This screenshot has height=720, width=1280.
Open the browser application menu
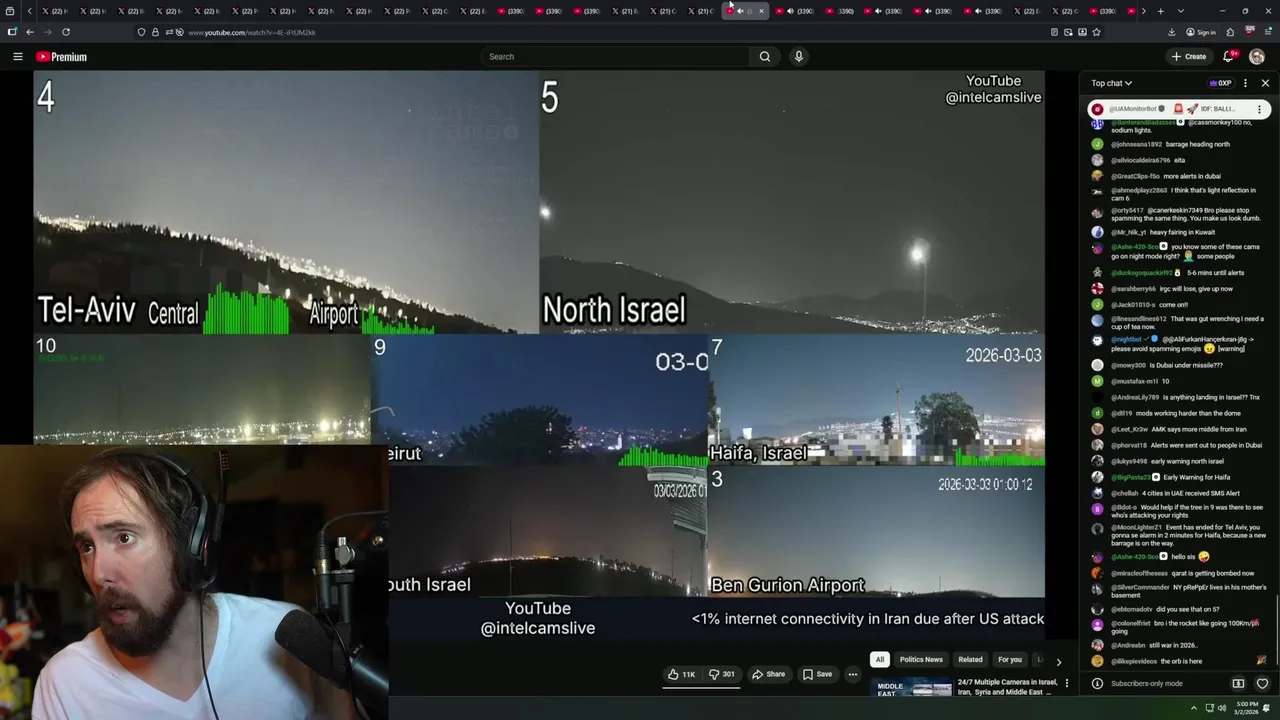click(x=1268, y=32)
